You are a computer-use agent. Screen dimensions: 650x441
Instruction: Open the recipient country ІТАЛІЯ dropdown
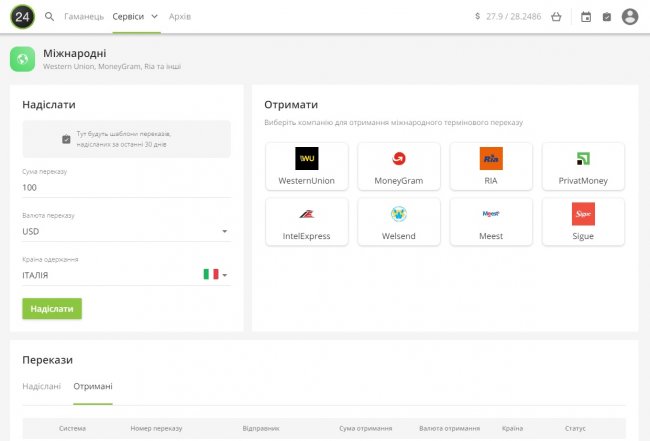click(x=126, y=275)
